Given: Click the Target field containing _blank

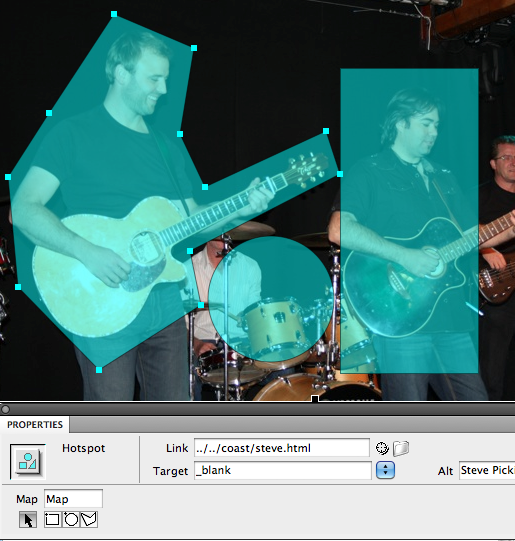Looking at the screenshot, I should tap(283, 470).
